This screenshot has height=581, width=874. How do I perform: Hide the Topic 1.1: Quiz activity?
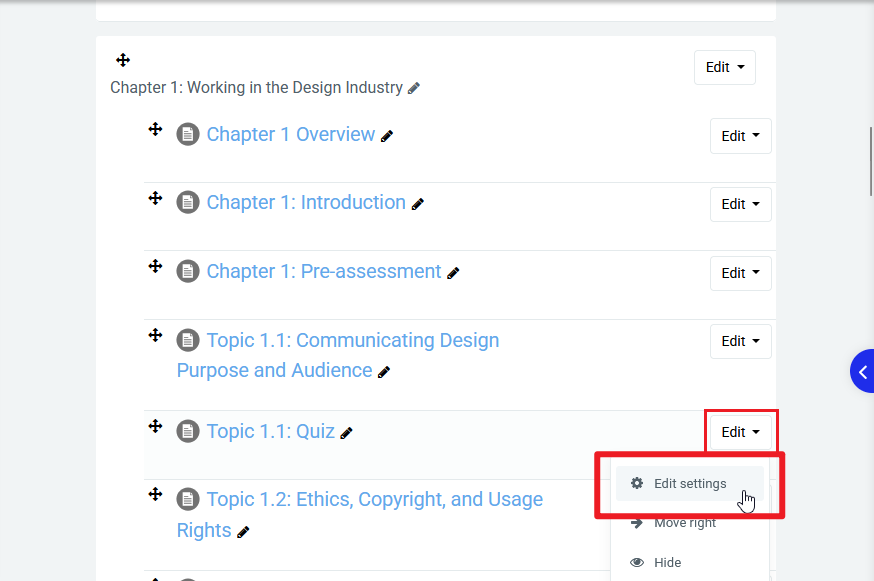[667, 562]
